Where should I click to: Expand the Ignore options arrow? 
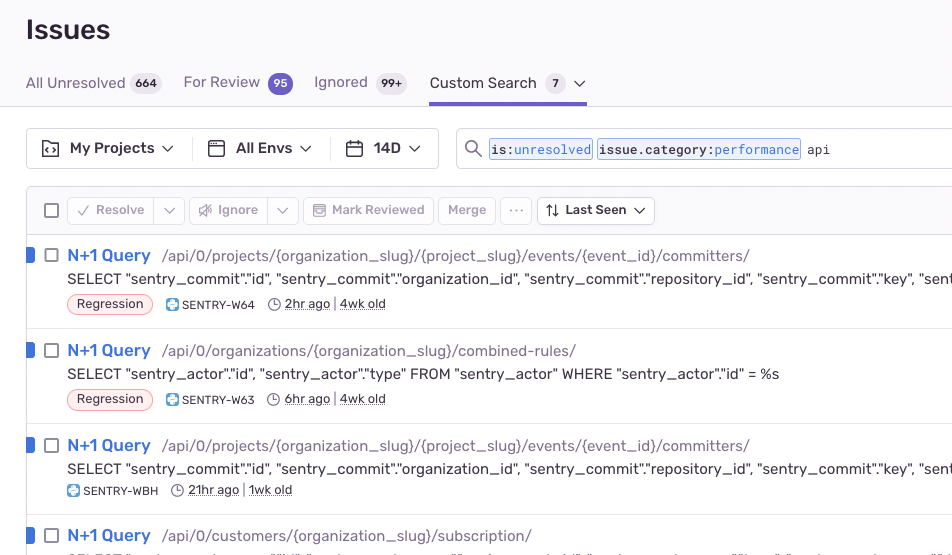click(x=283, y=210)
